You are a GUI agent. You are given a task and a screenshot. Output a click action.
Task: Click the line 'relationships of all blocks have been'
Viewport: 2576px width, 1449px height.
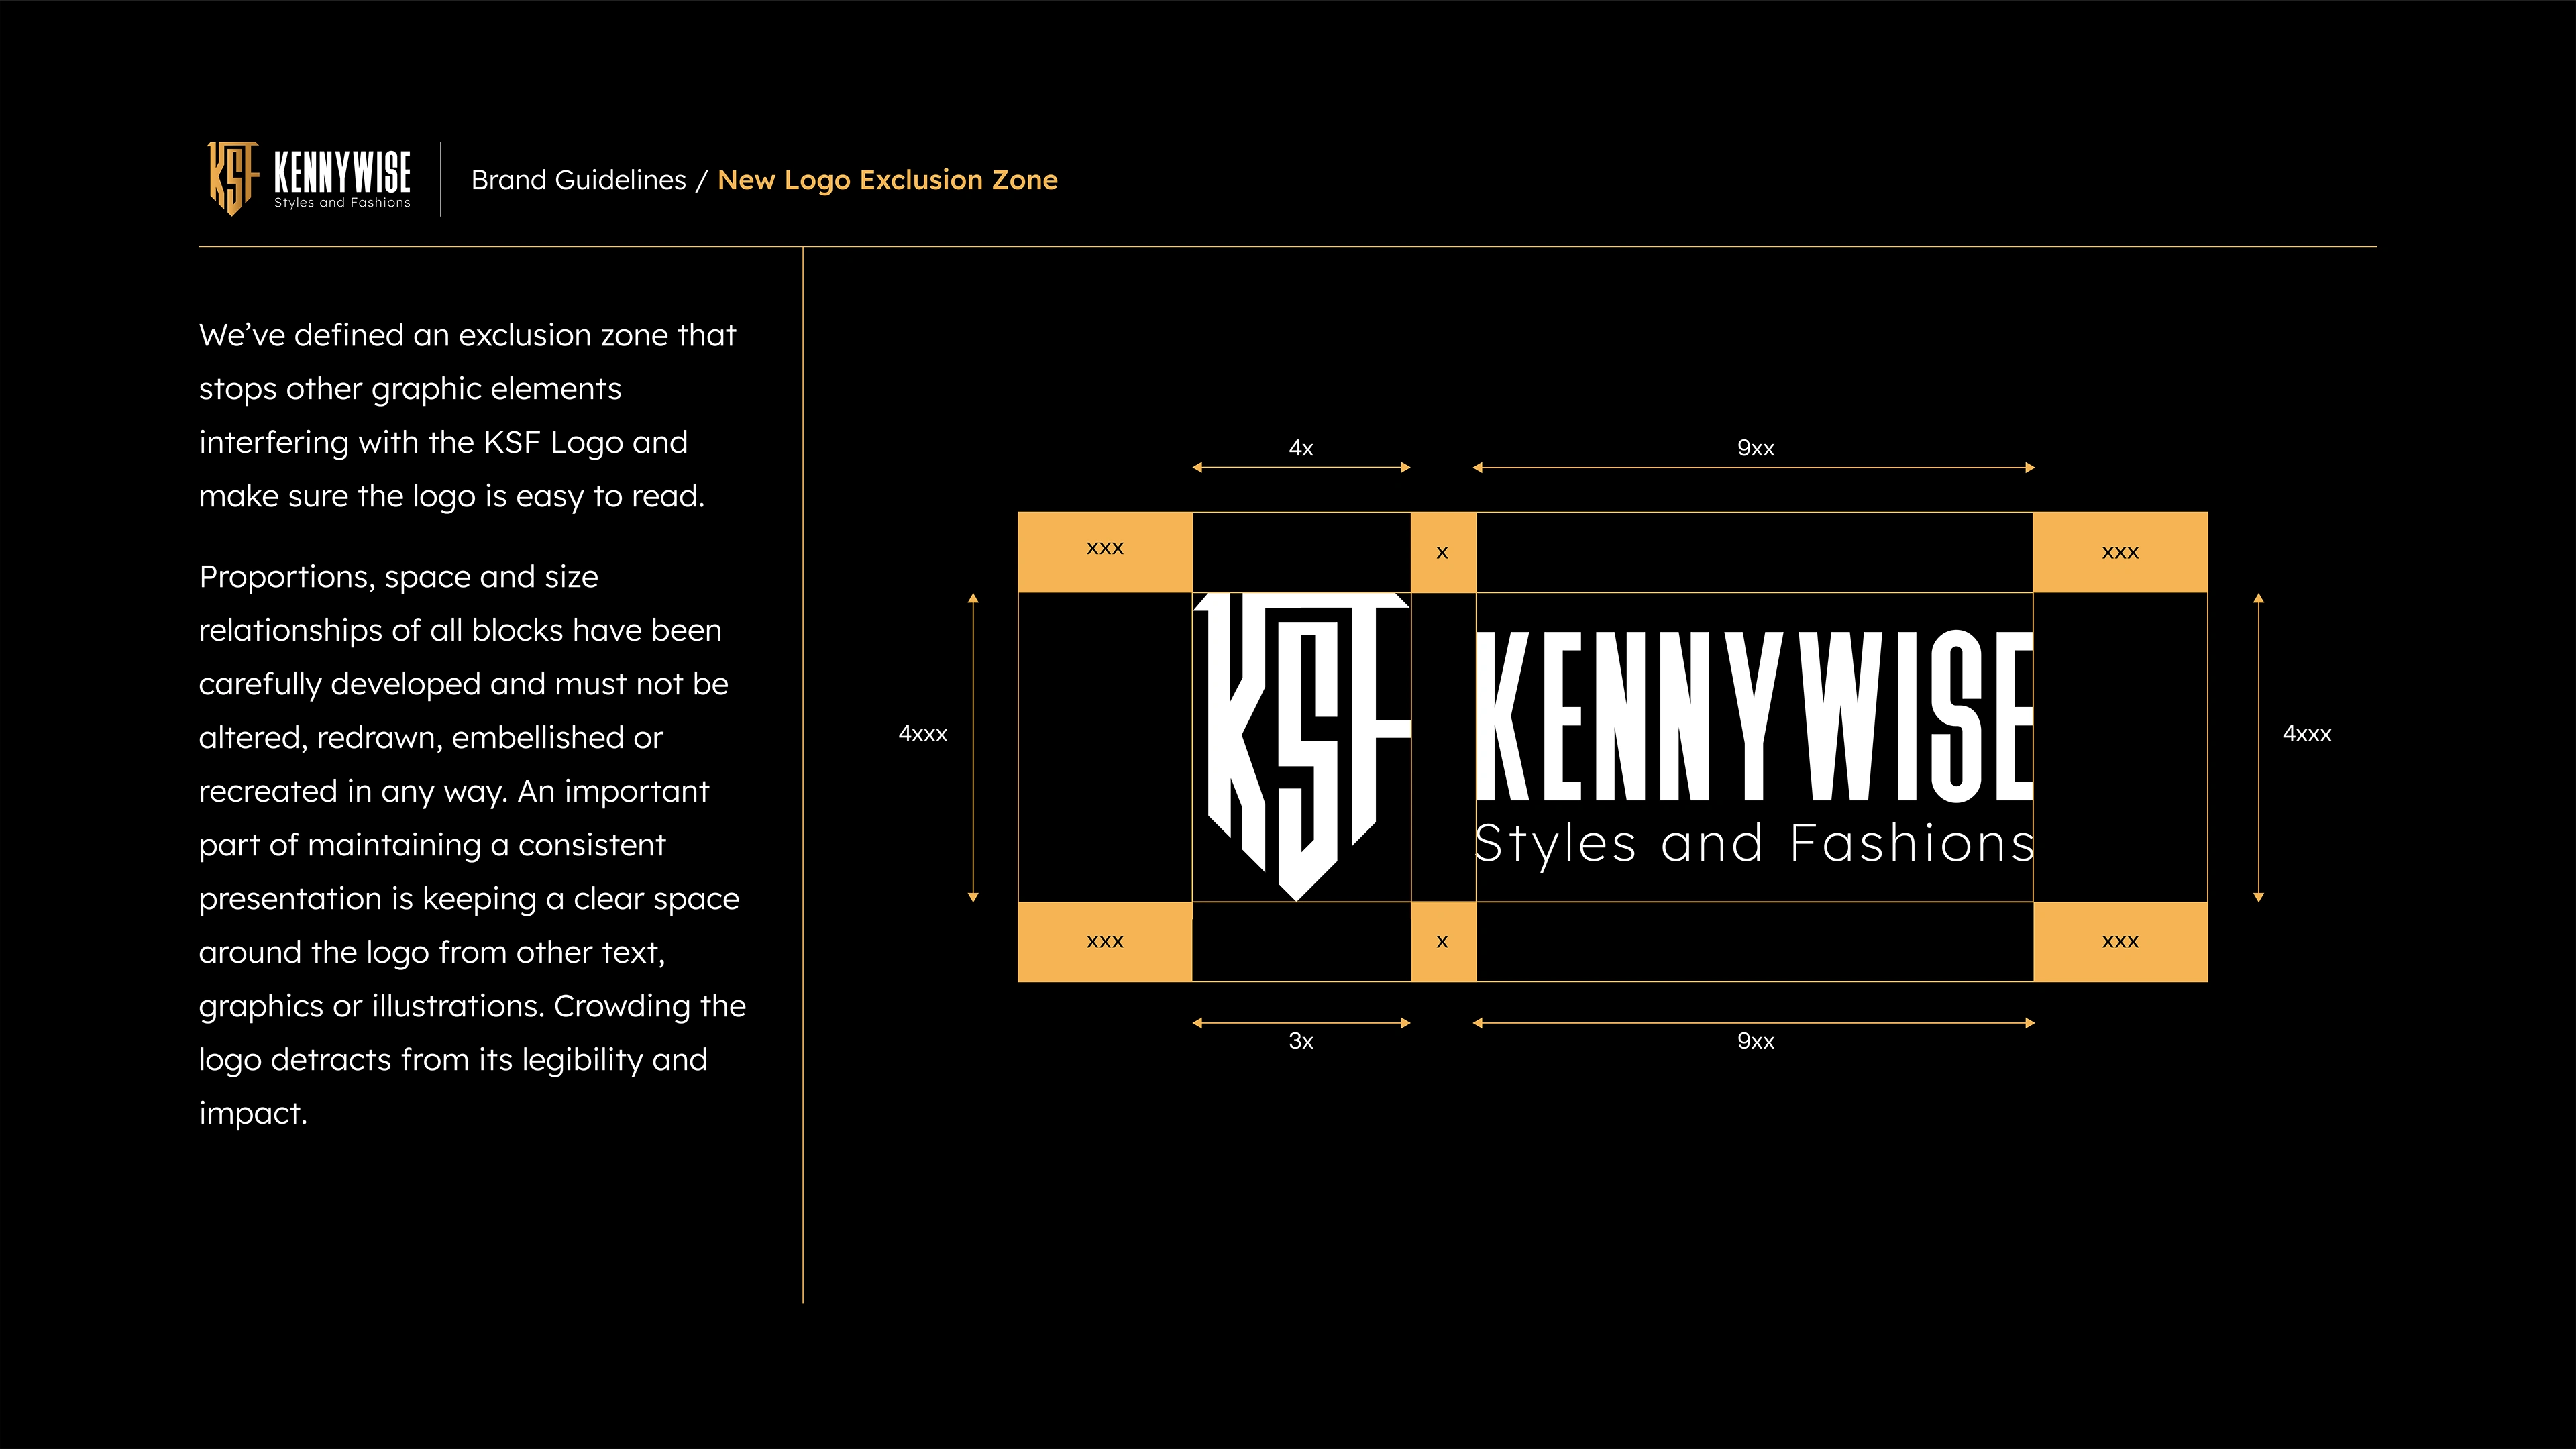(460, 630)
